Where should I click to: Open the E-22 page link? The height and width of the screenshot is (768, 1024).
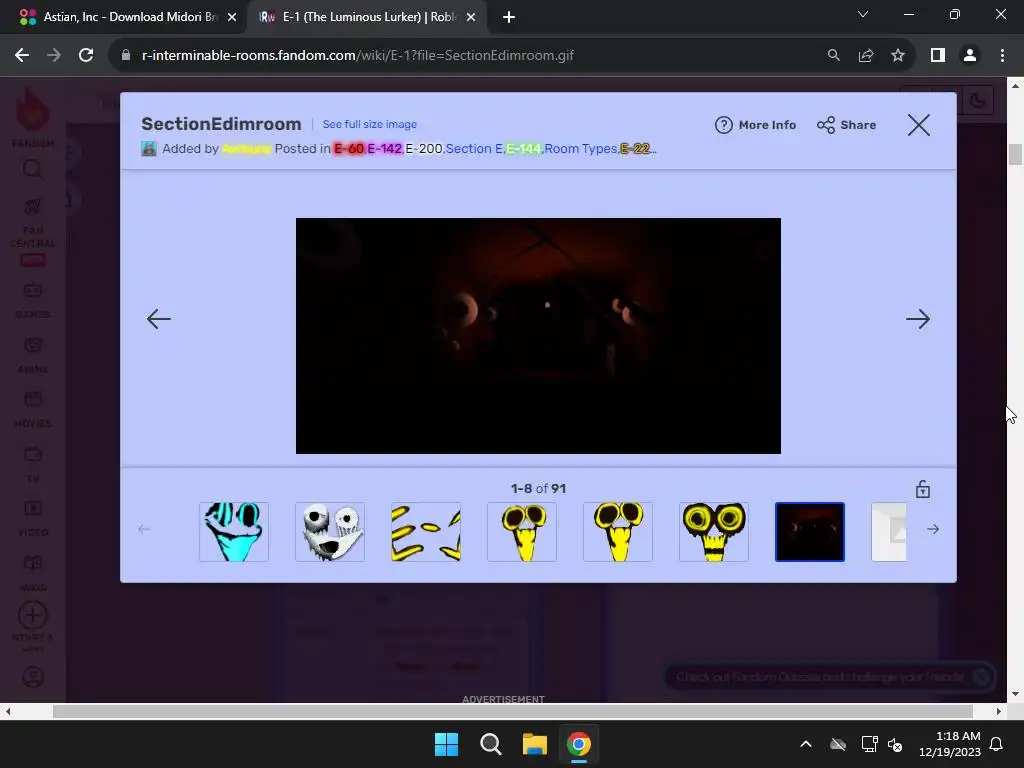(635, 149)
